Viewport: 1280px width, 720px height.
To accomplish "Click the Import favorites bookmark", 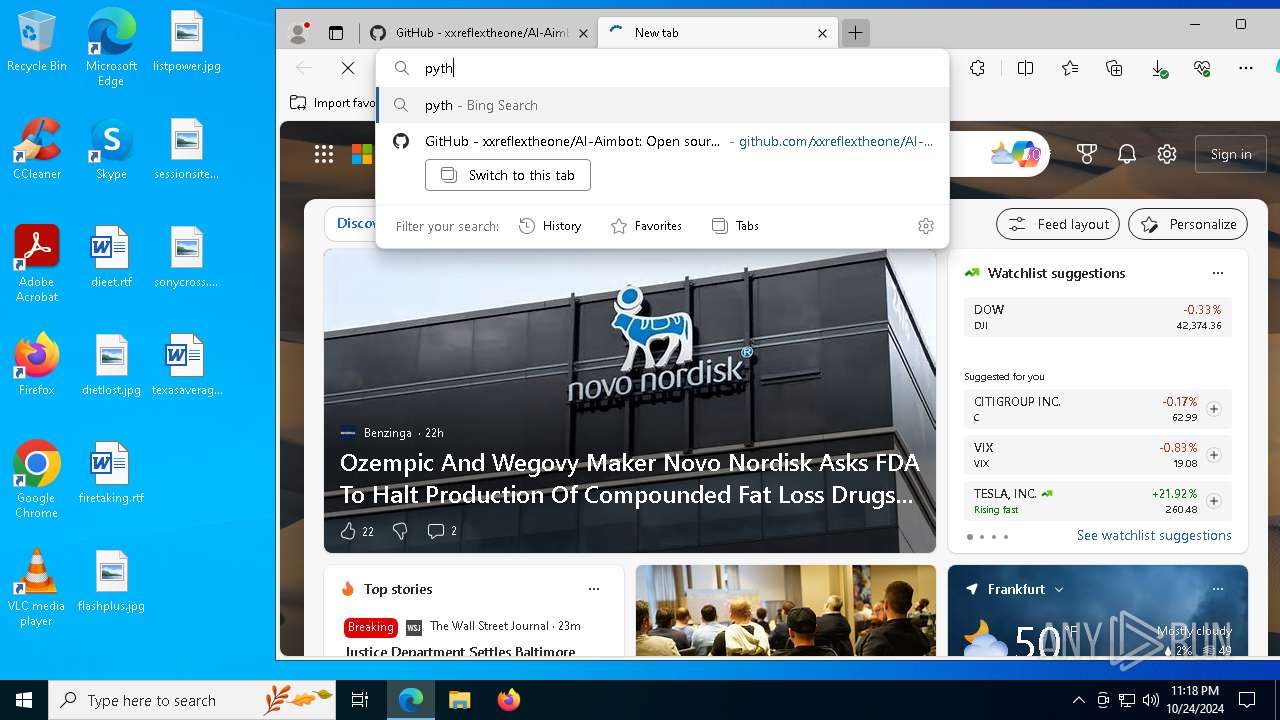I will pyautogui.click(x=333, y=103).
